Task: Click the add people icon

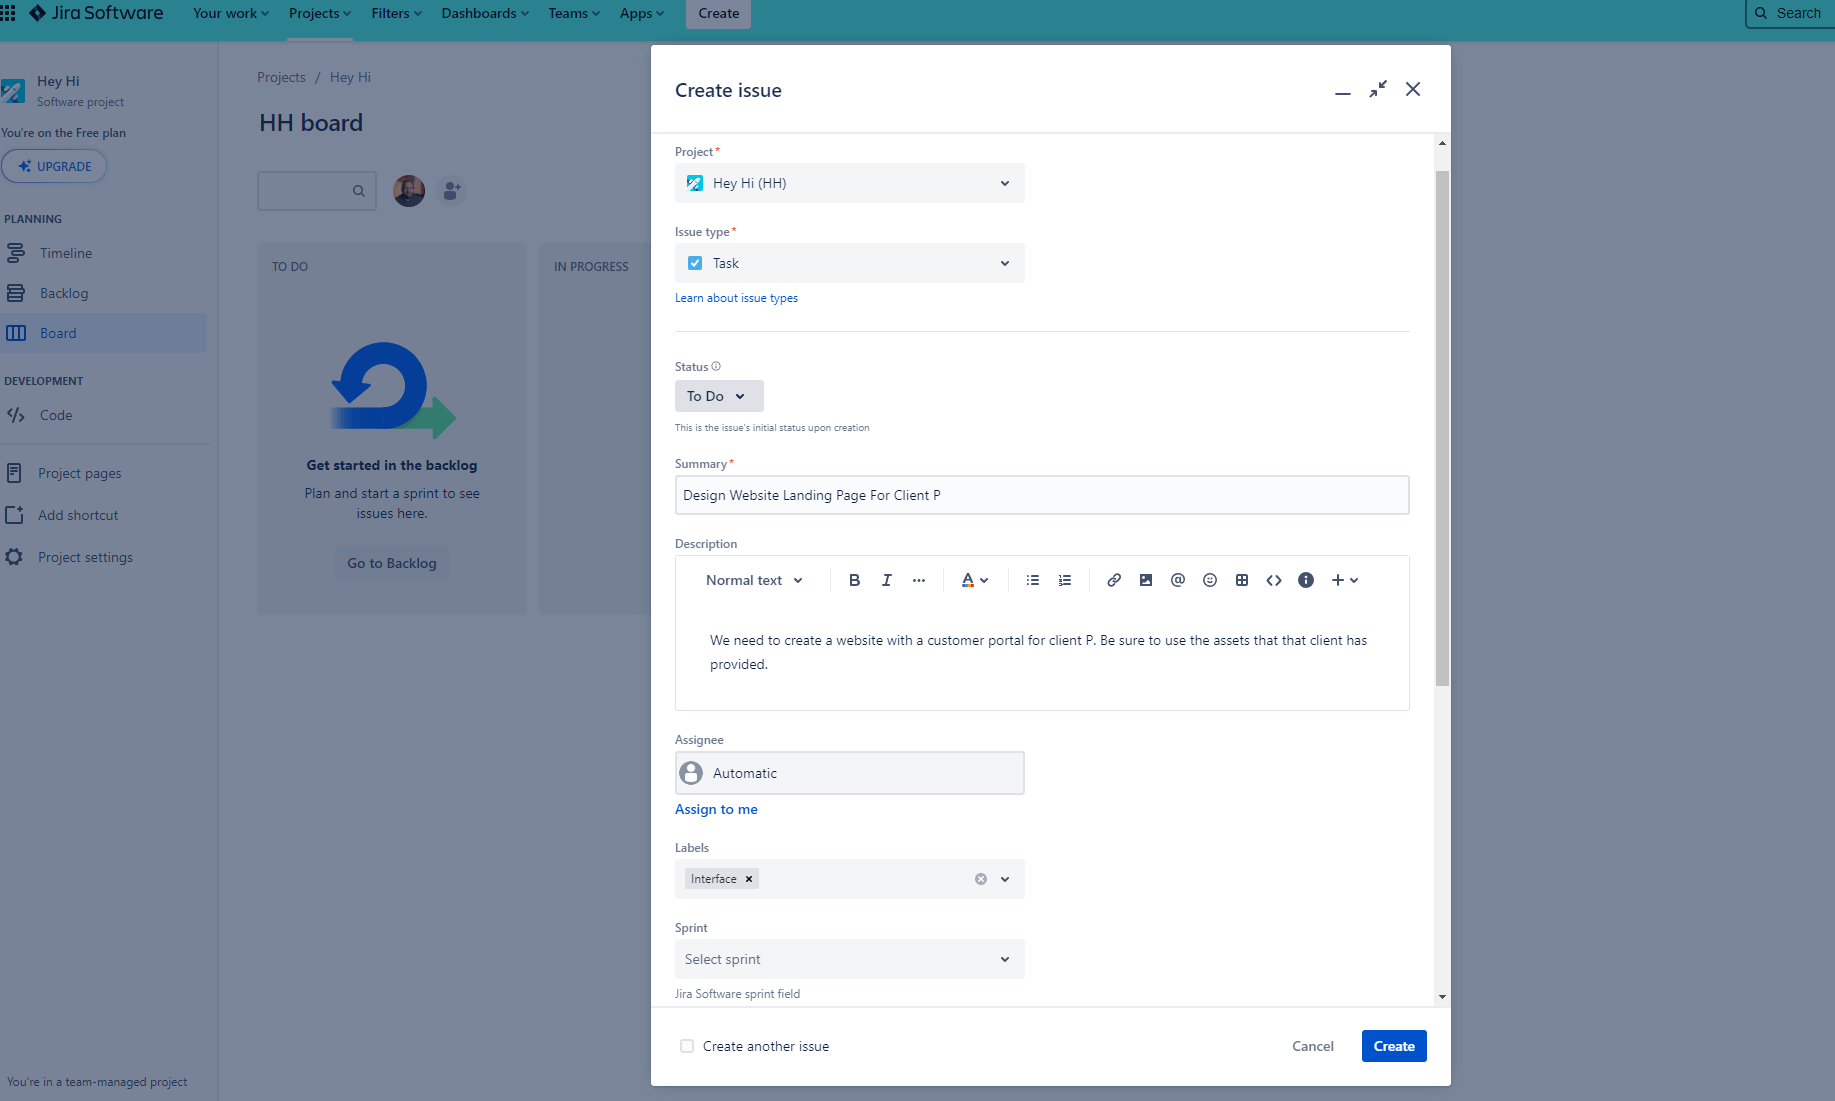Action: pyautogui.click(x=452, y=190)
